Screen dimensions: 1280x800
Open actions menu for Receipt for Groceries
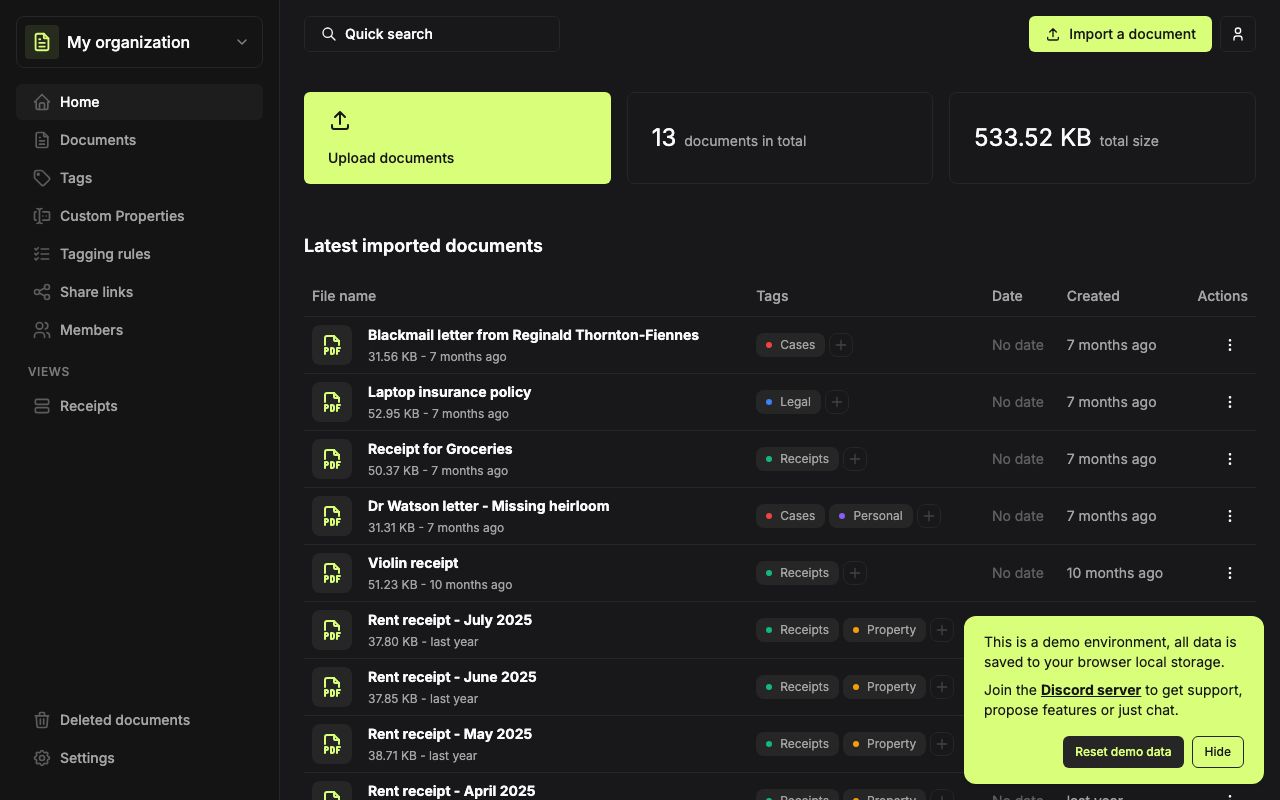click(1230, 459)
